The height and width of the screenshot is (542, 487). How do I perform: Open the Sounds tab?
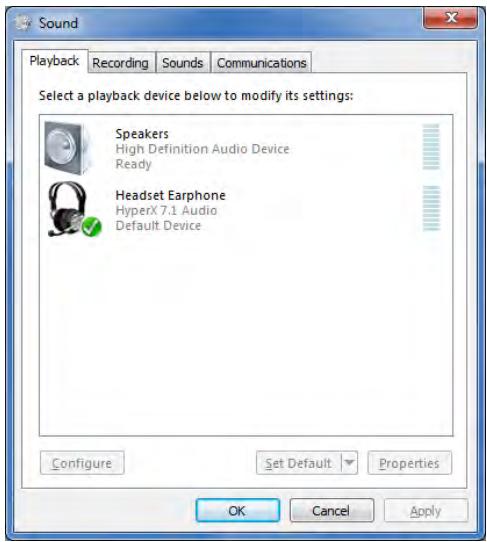(x=182, y=63)
